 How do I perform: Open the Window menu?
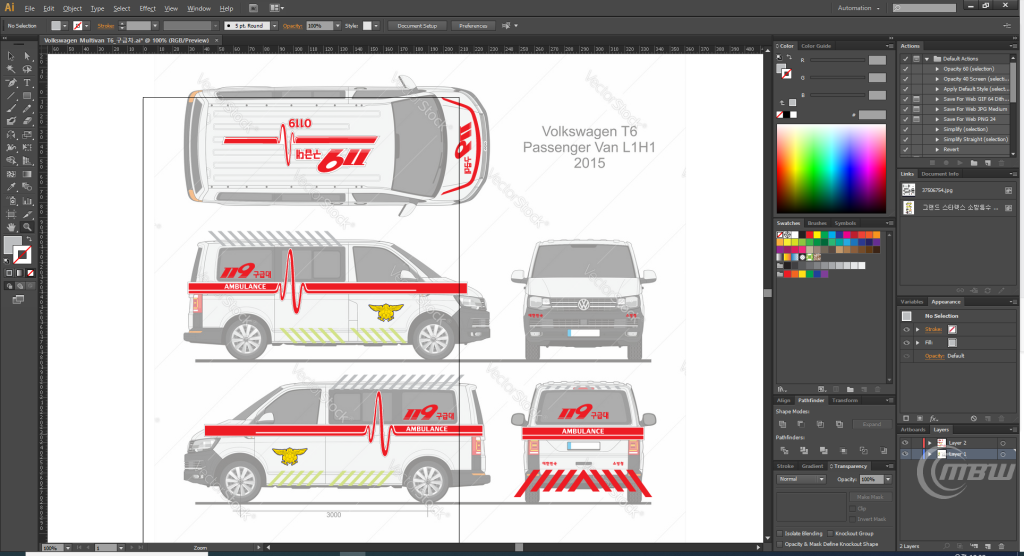click(199, 8)
